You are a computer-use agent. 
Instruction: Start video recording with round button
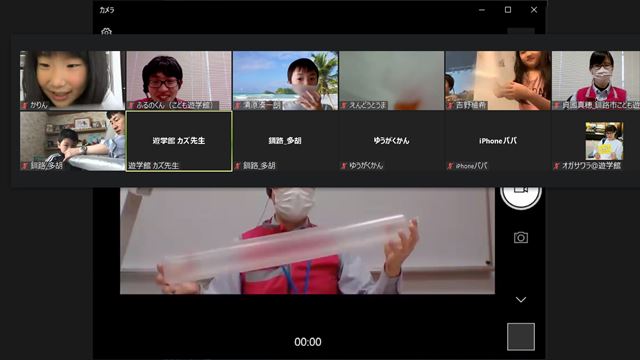point(521,198)
